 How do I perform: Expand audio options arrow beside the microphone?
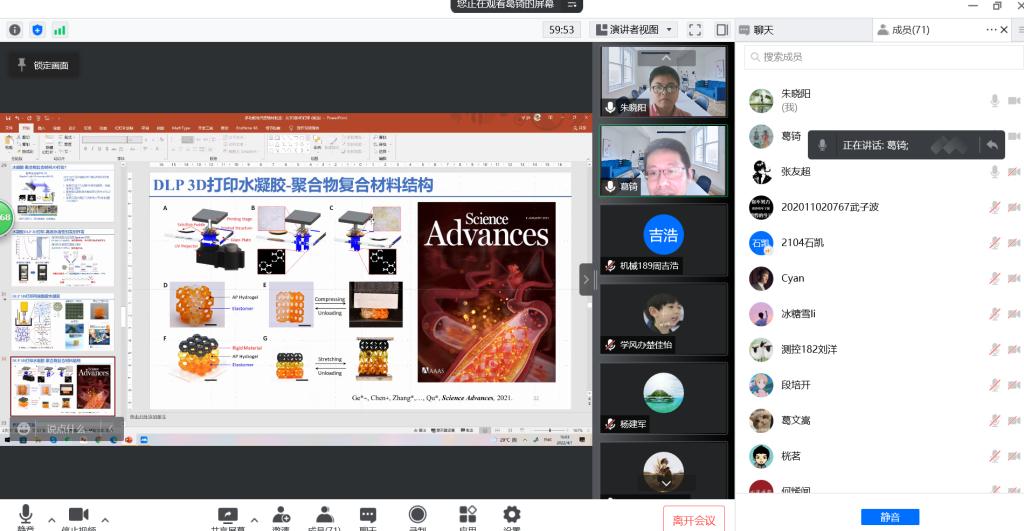[x=52, y=520]
